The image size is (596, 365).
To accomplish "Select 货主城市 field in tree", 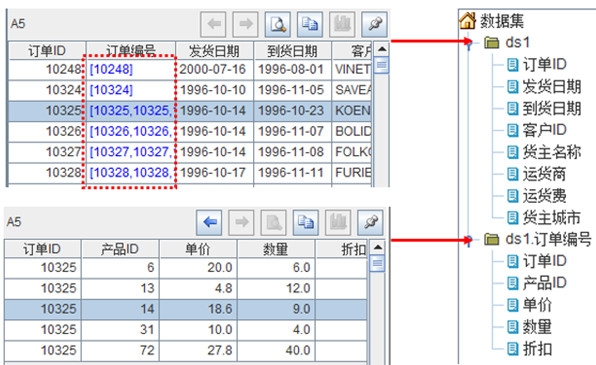I will point(544,218).
